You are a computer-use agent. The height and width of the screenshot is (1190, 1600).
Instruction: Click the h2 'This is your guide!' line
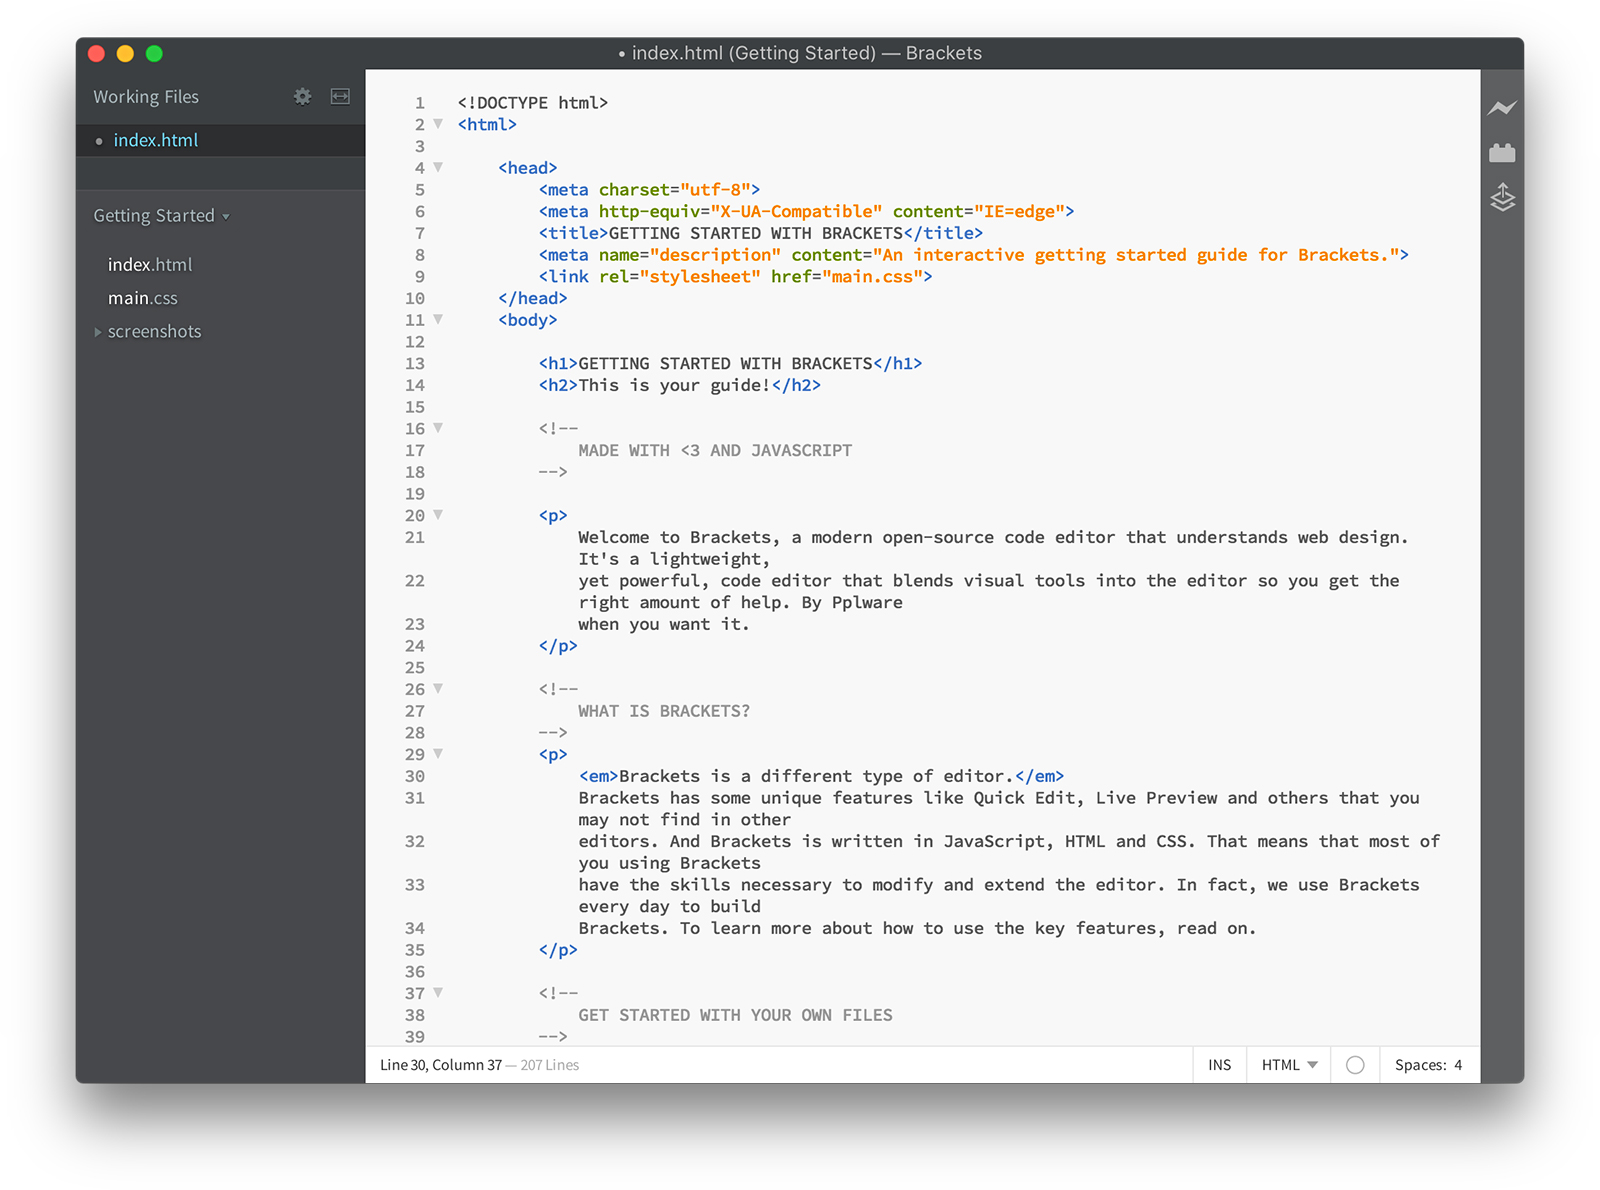[x=679, y=386]
